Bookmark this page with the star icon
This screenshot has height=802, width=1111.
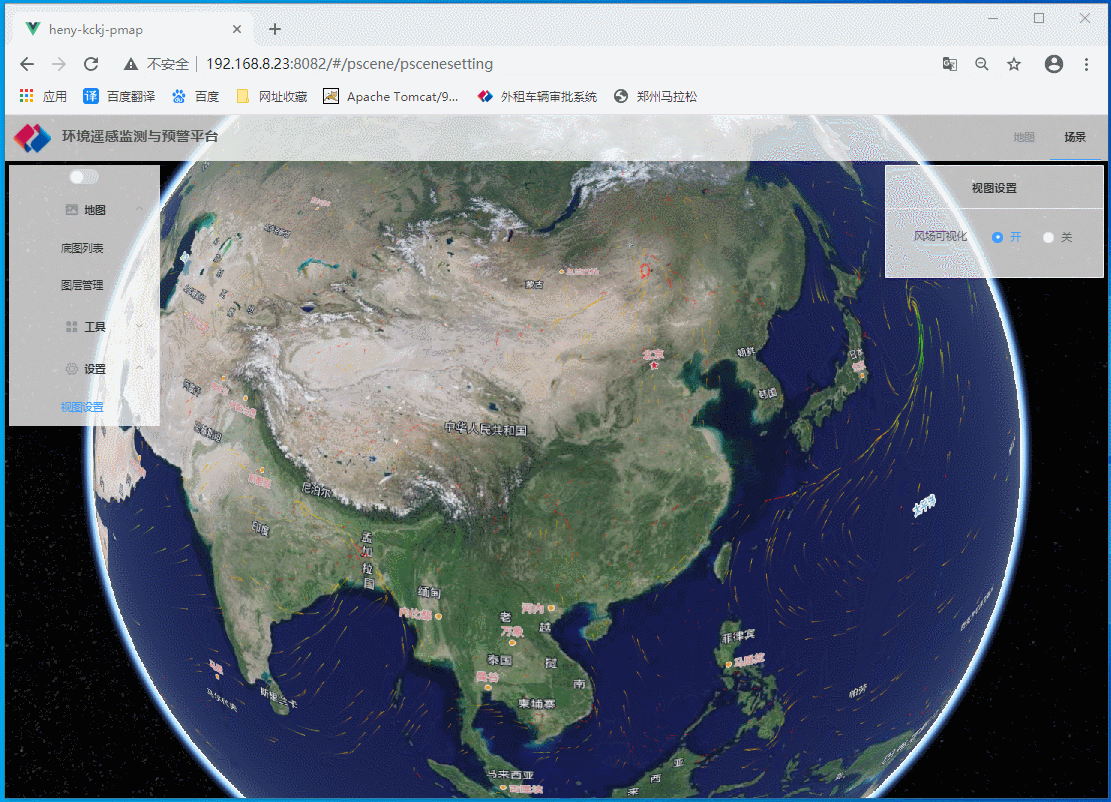click(1014, 64)
